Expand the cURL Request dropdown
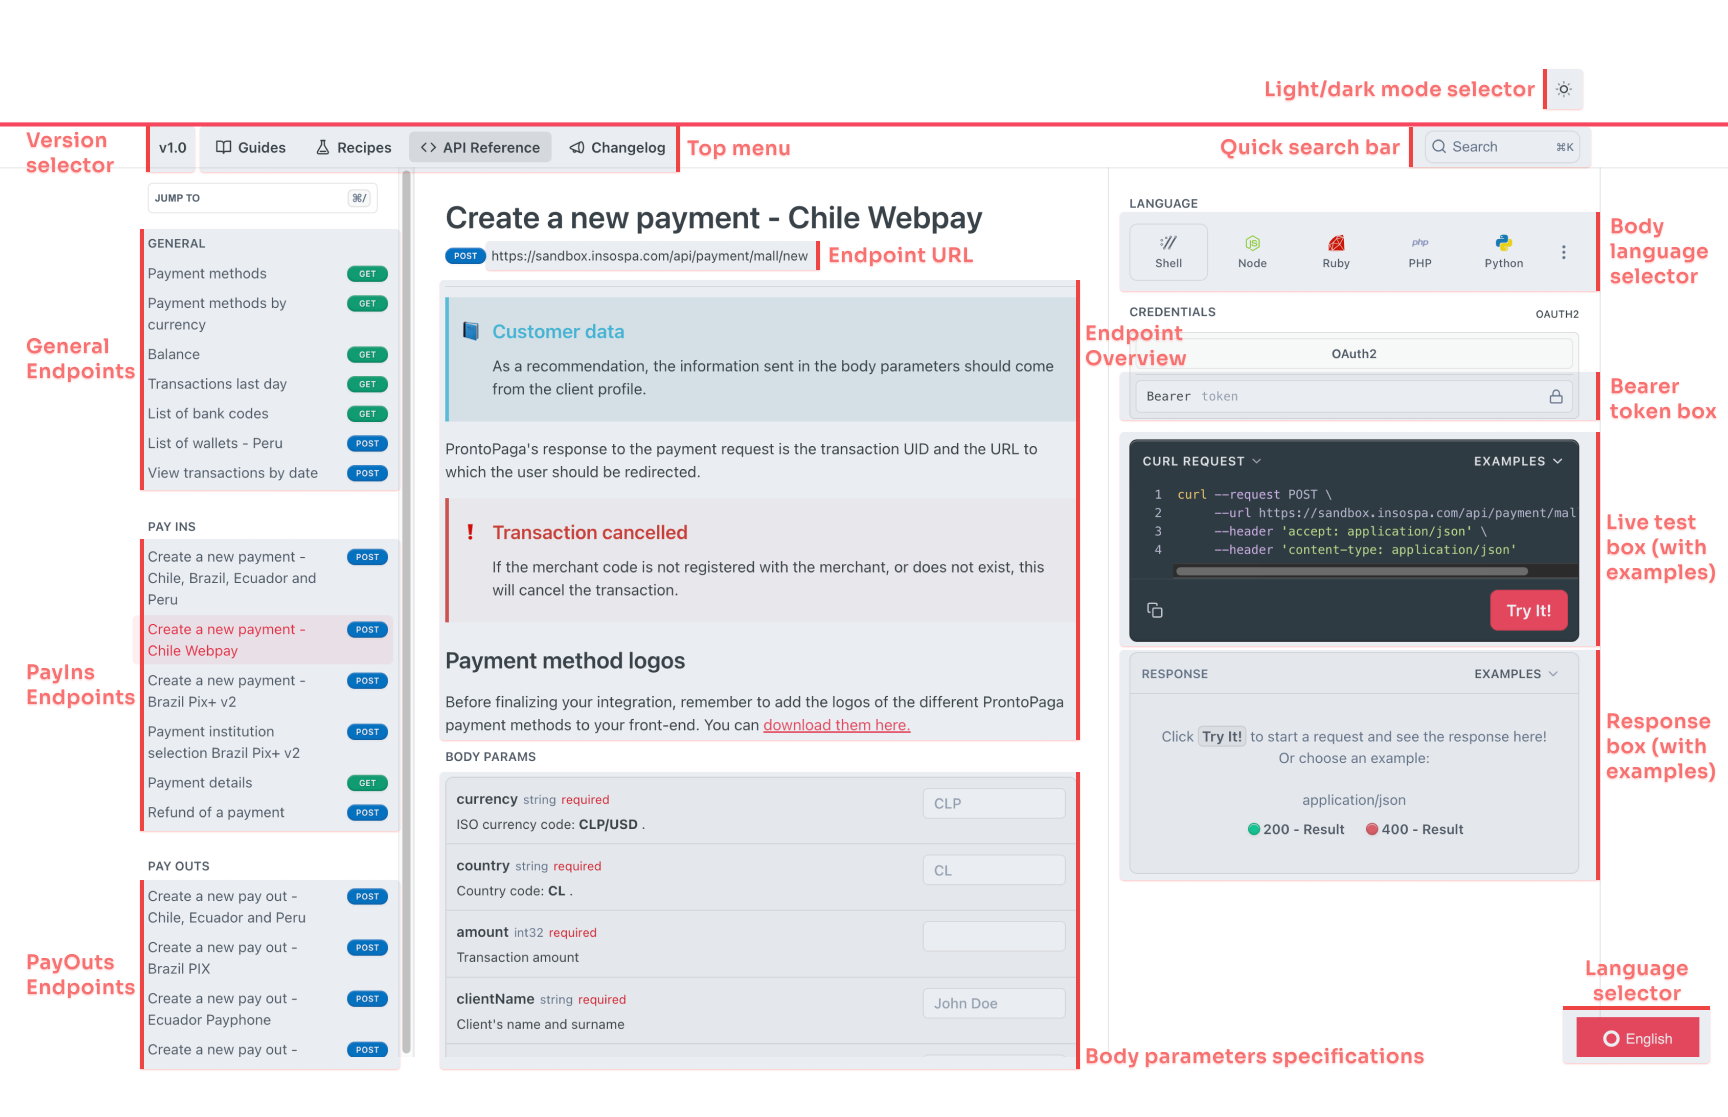This screenshot has height=1117, width=1728. 1202,461
